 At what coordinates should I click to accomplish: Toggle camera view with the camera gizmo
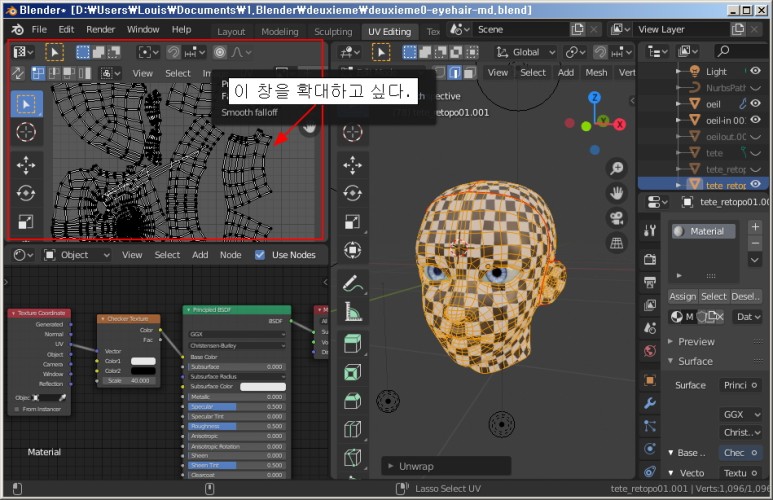pyautogui.click(x=617, y=217)
